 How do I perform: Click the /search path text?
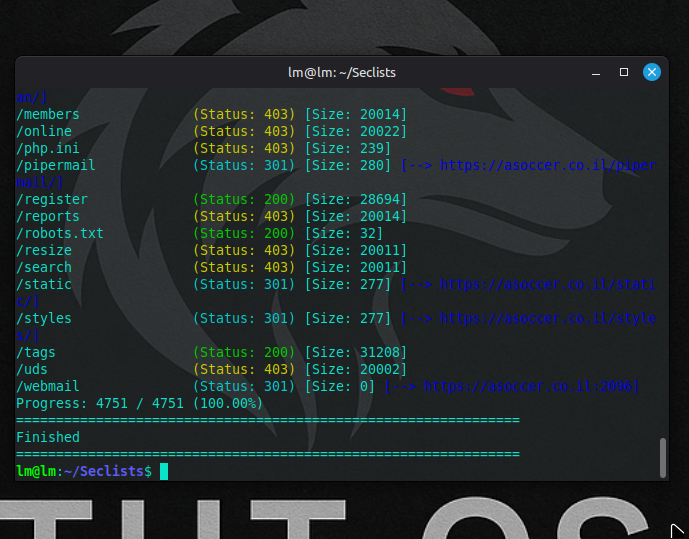tap(44, 268)
